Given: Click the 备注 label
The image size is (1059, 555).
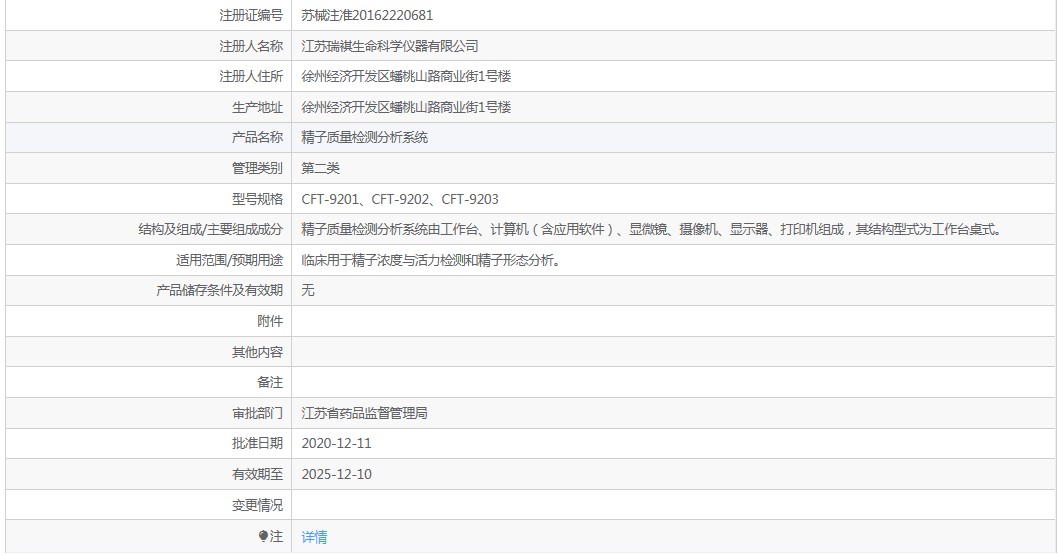Looking at the screenshot, I should pyautogui.click(x=270, y=382).
